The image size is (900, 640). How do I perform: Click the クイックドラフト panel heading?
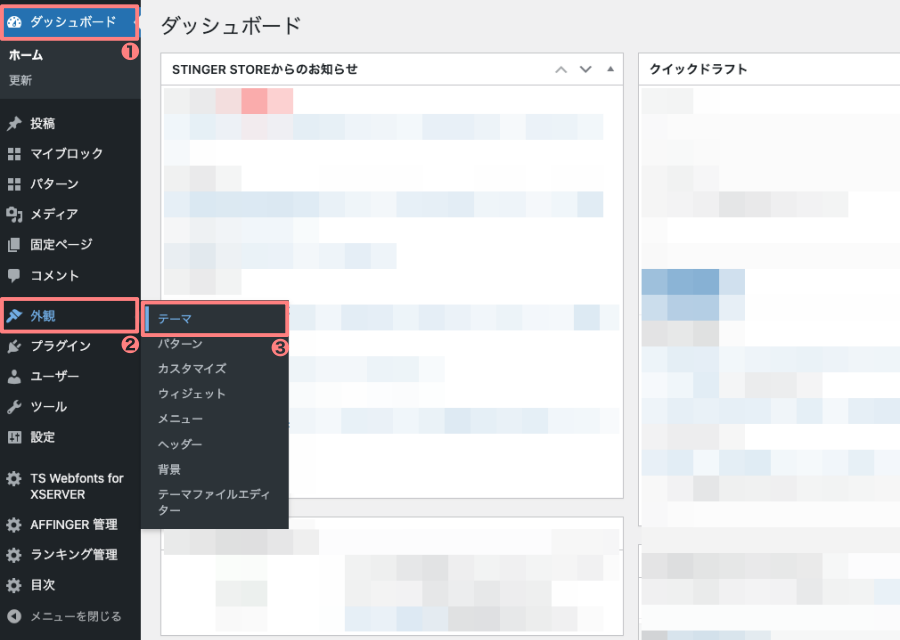point(699,69)
